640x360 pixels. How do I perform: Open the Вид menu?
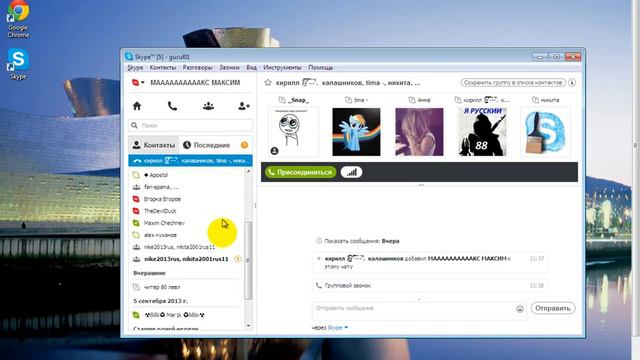click(x=251, y=67)
